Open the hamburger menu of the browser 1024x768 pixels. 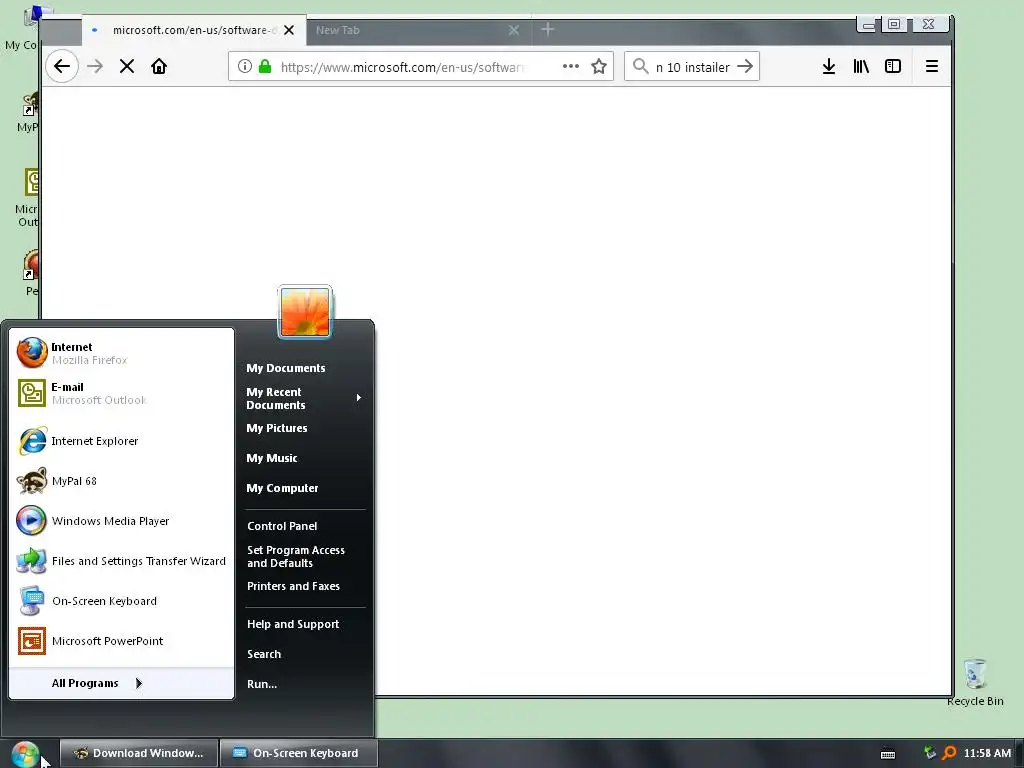(932, 66)
